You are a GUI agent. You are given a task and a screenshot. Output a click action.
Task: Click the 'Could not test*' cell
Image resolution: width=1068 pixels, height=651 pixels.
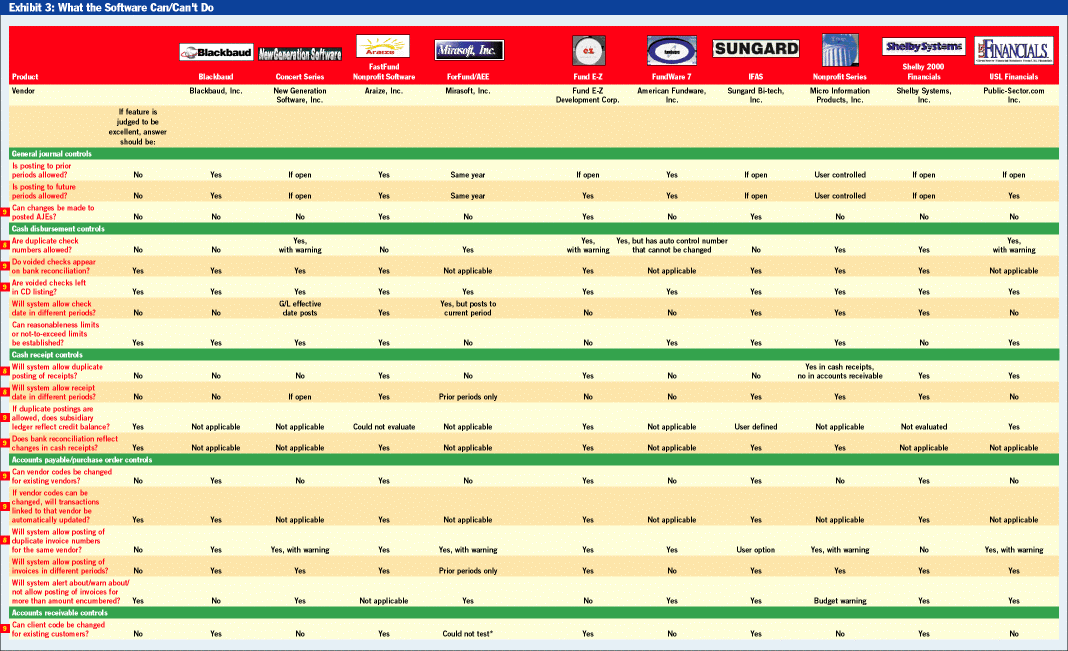468,634
